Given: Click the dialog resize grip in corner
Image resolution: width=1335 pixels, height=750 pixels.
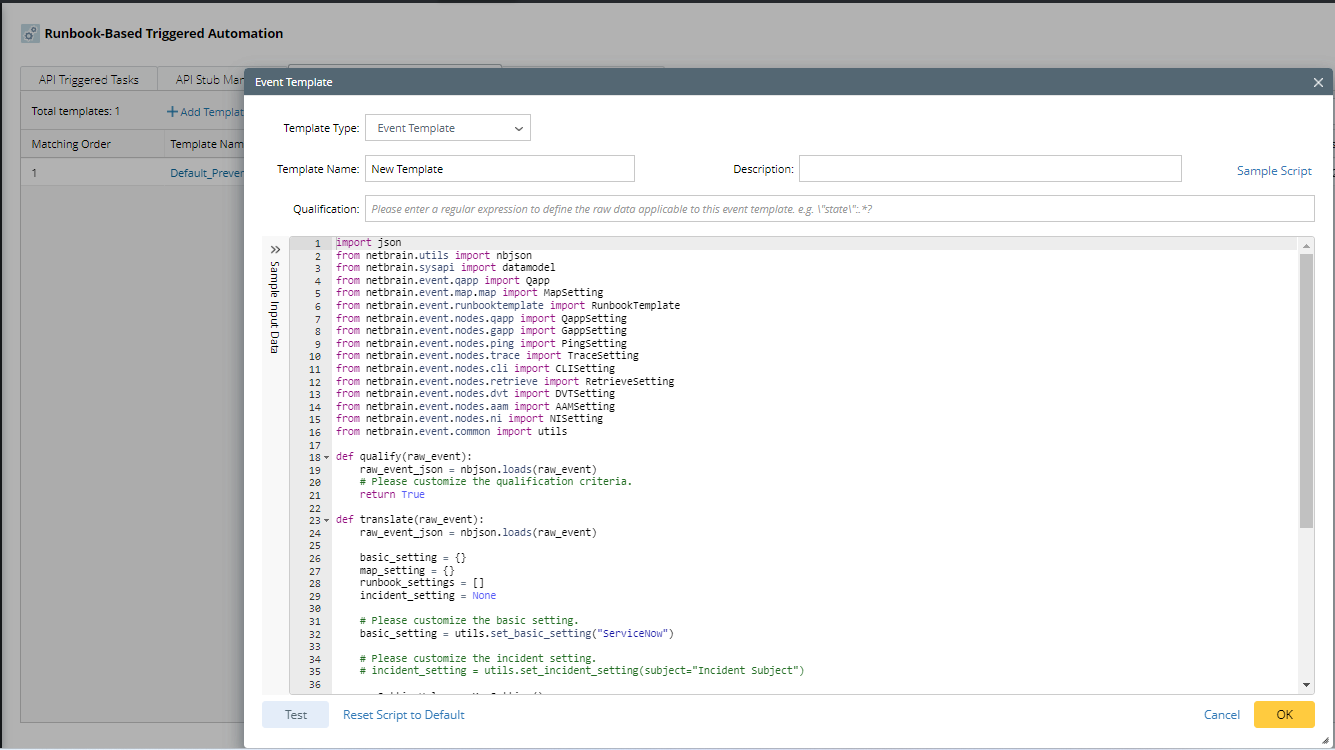Looking at the screenshot, I should tap(1326, 741).
